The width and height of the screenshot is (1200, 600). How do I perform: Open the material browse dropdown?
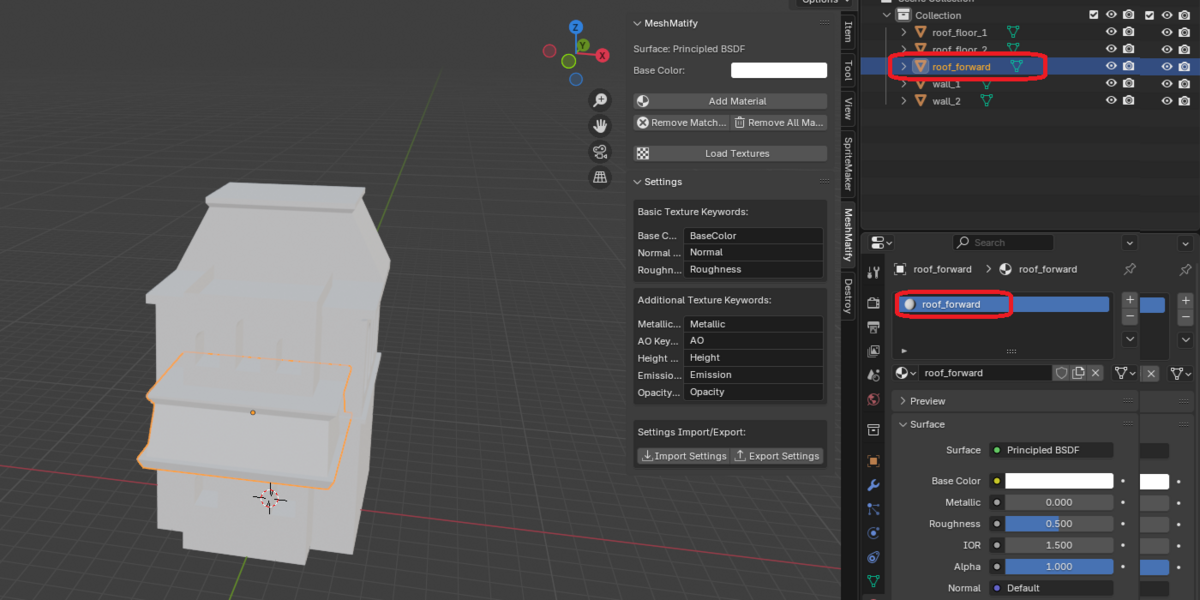906,373
